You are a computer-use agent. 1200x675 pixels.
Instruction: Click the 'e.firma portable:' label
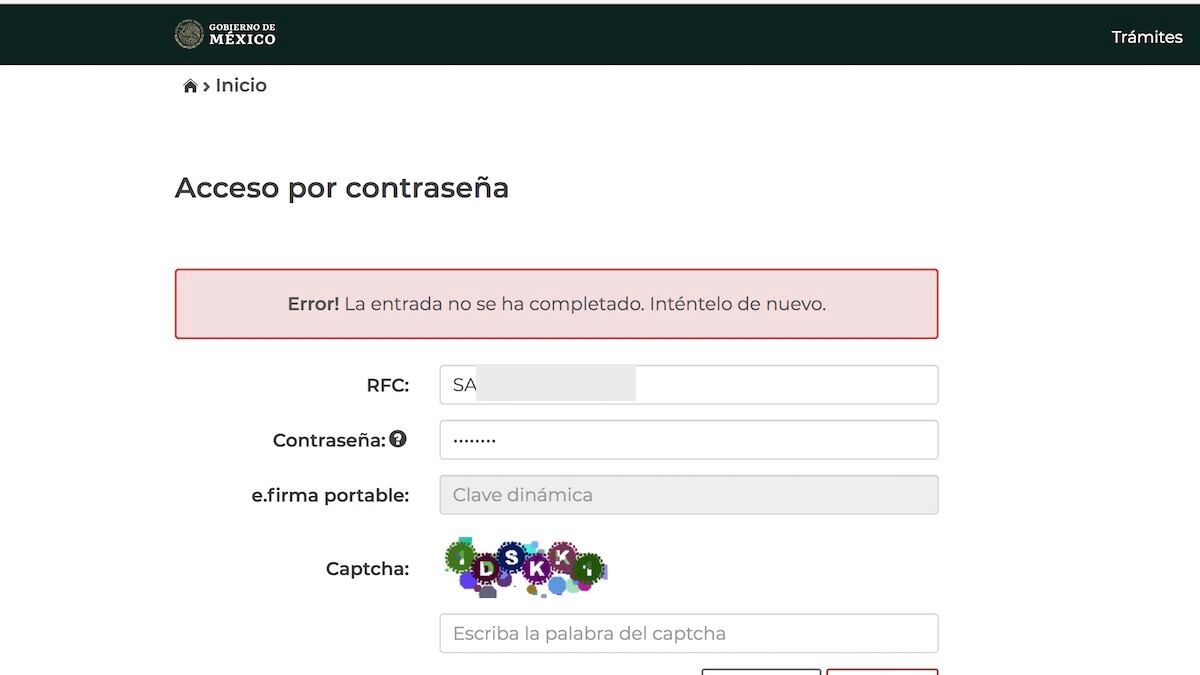(x=330, y=496)
